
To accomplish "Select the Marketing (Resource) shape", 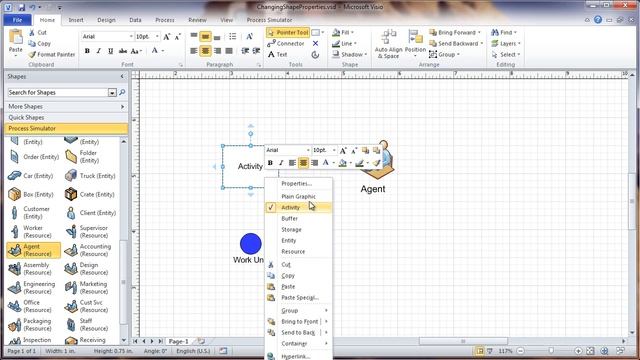I will click(90, 287).
